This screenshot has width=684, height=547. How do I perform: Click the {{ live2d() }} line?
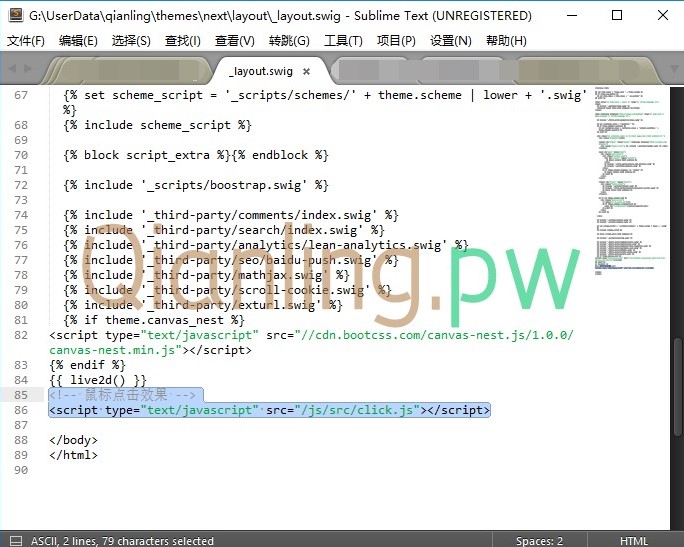click(x=98, y=380)
